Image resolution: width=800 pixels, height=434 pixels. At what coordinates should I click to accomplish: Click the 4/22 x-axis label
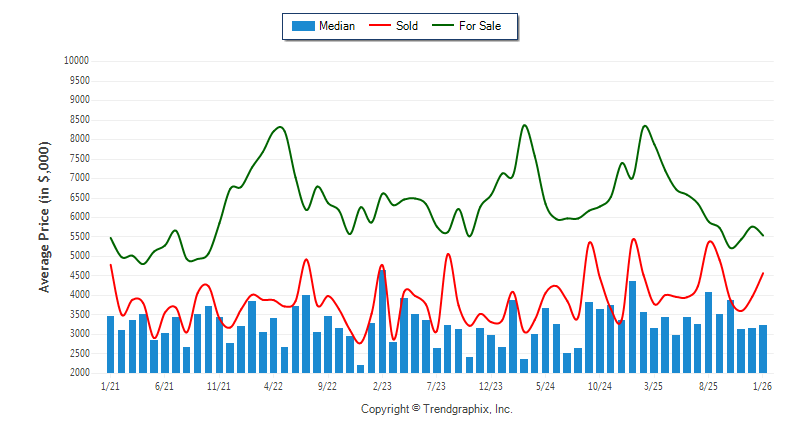(273, 385)
